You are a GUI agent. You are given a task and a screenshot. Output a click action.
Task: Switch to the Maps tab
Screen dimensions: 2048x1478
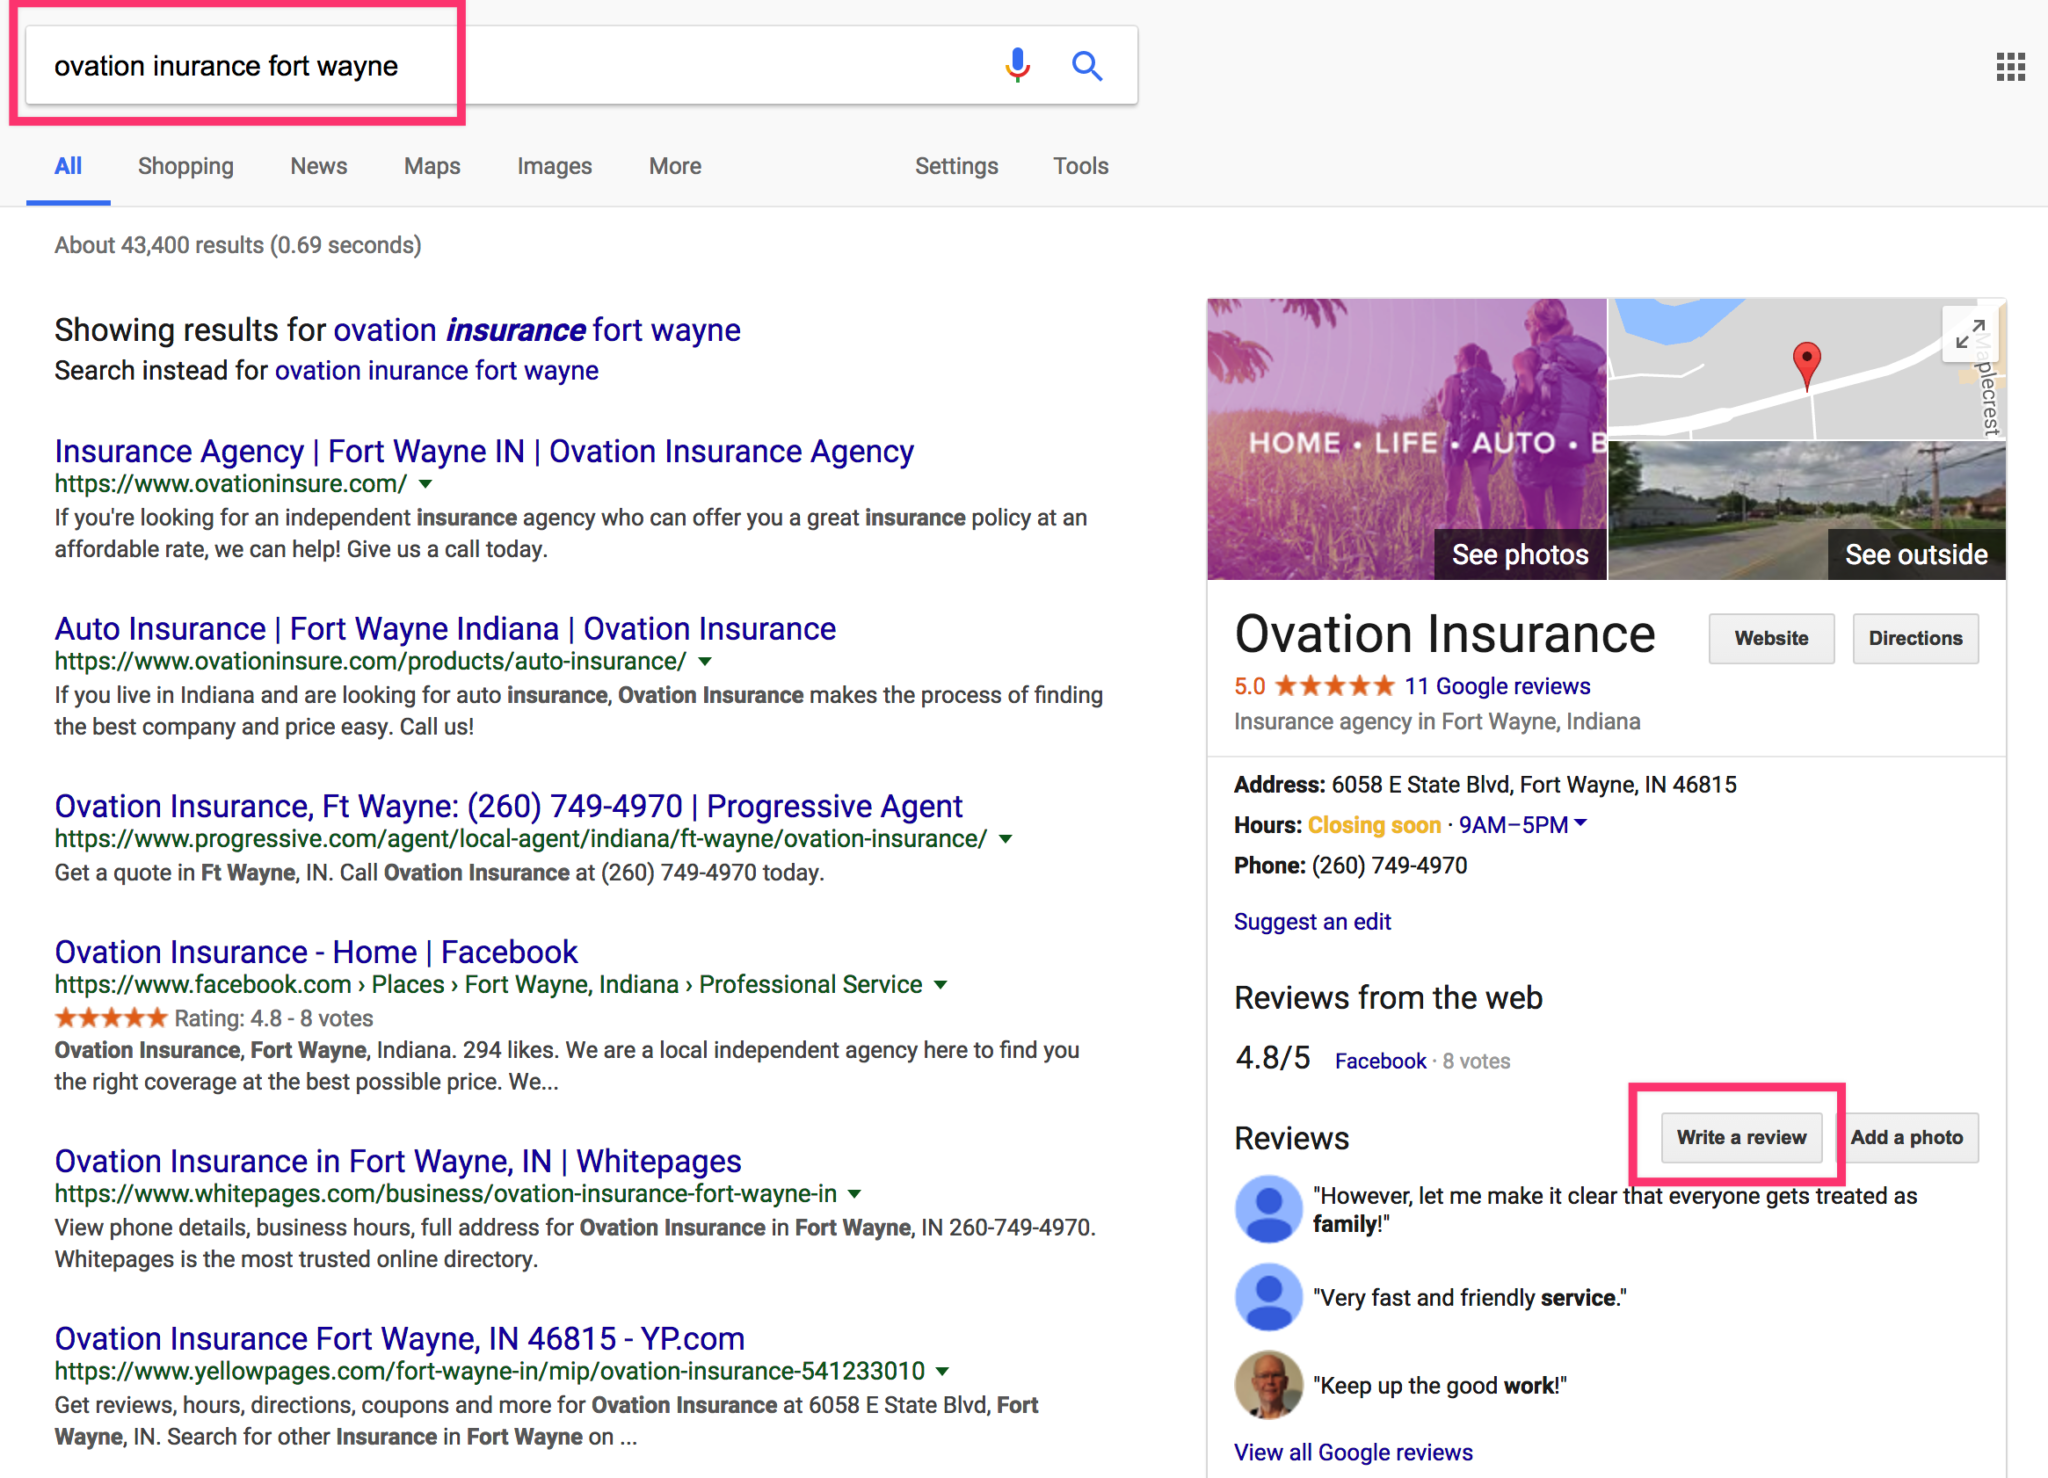(432, 166)
